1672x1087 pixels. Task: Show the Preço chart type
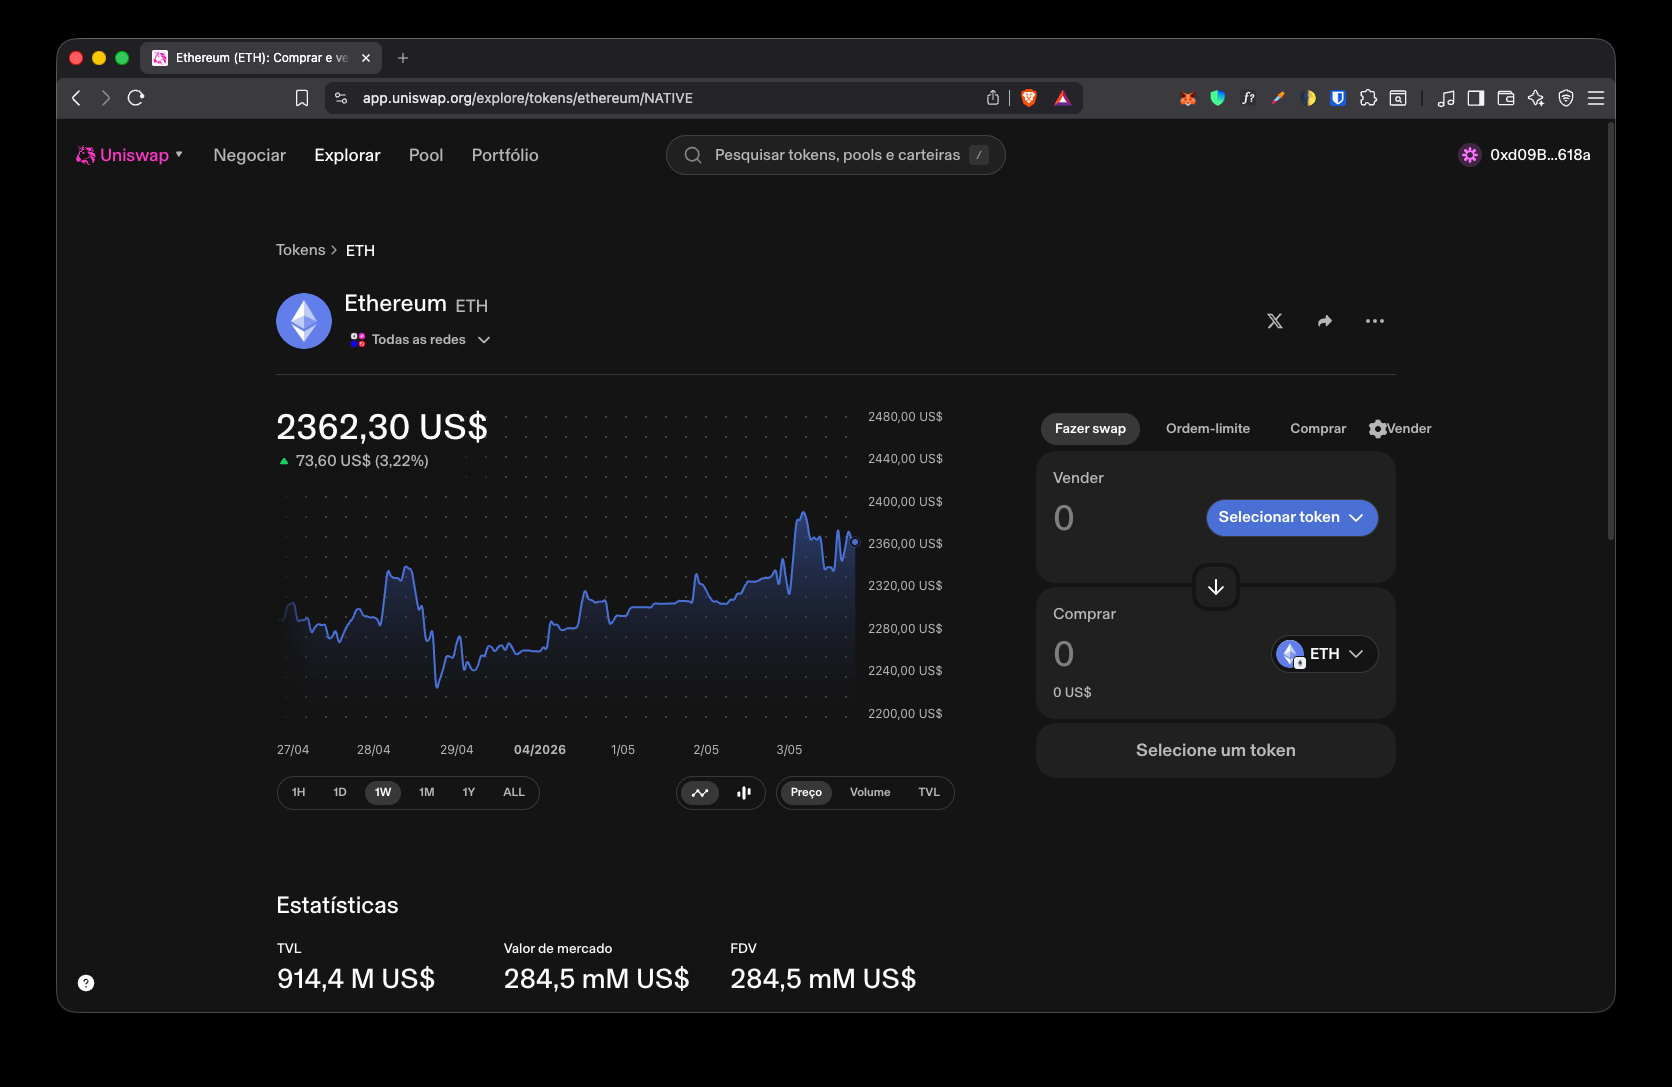806,793
